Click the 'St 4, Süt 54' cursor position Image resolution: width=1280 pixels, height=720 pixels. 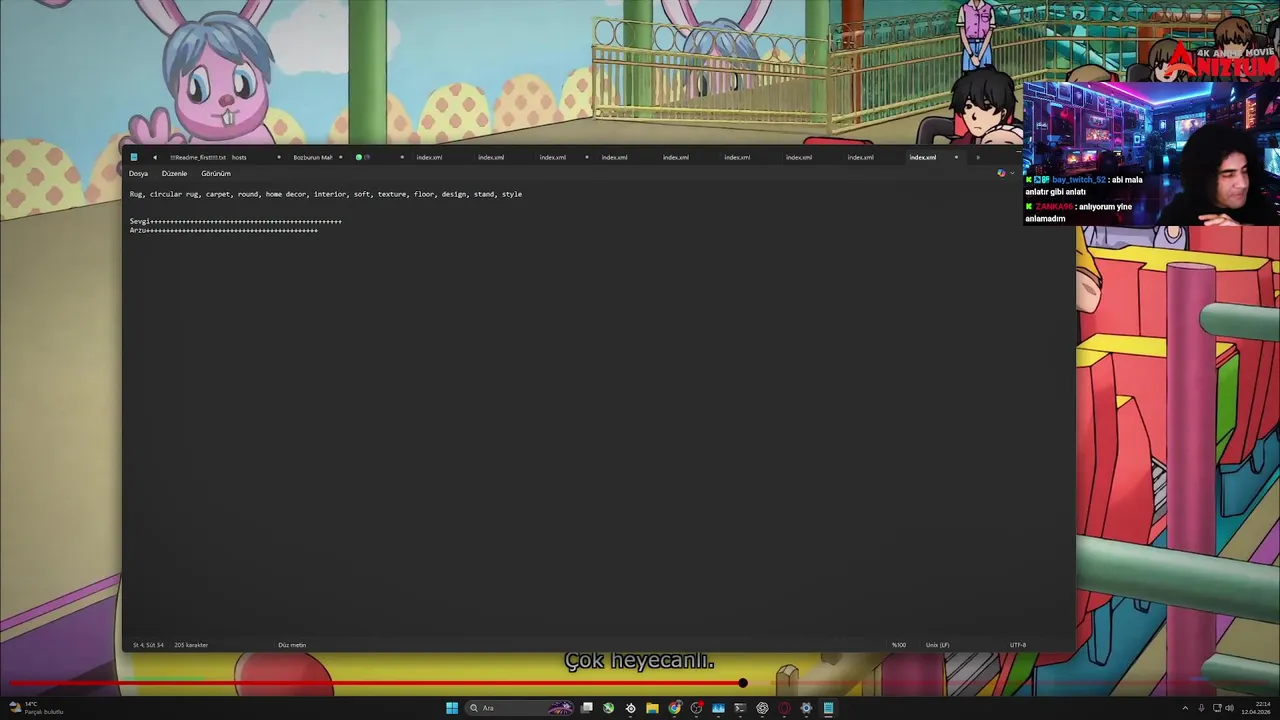[148, 645]
